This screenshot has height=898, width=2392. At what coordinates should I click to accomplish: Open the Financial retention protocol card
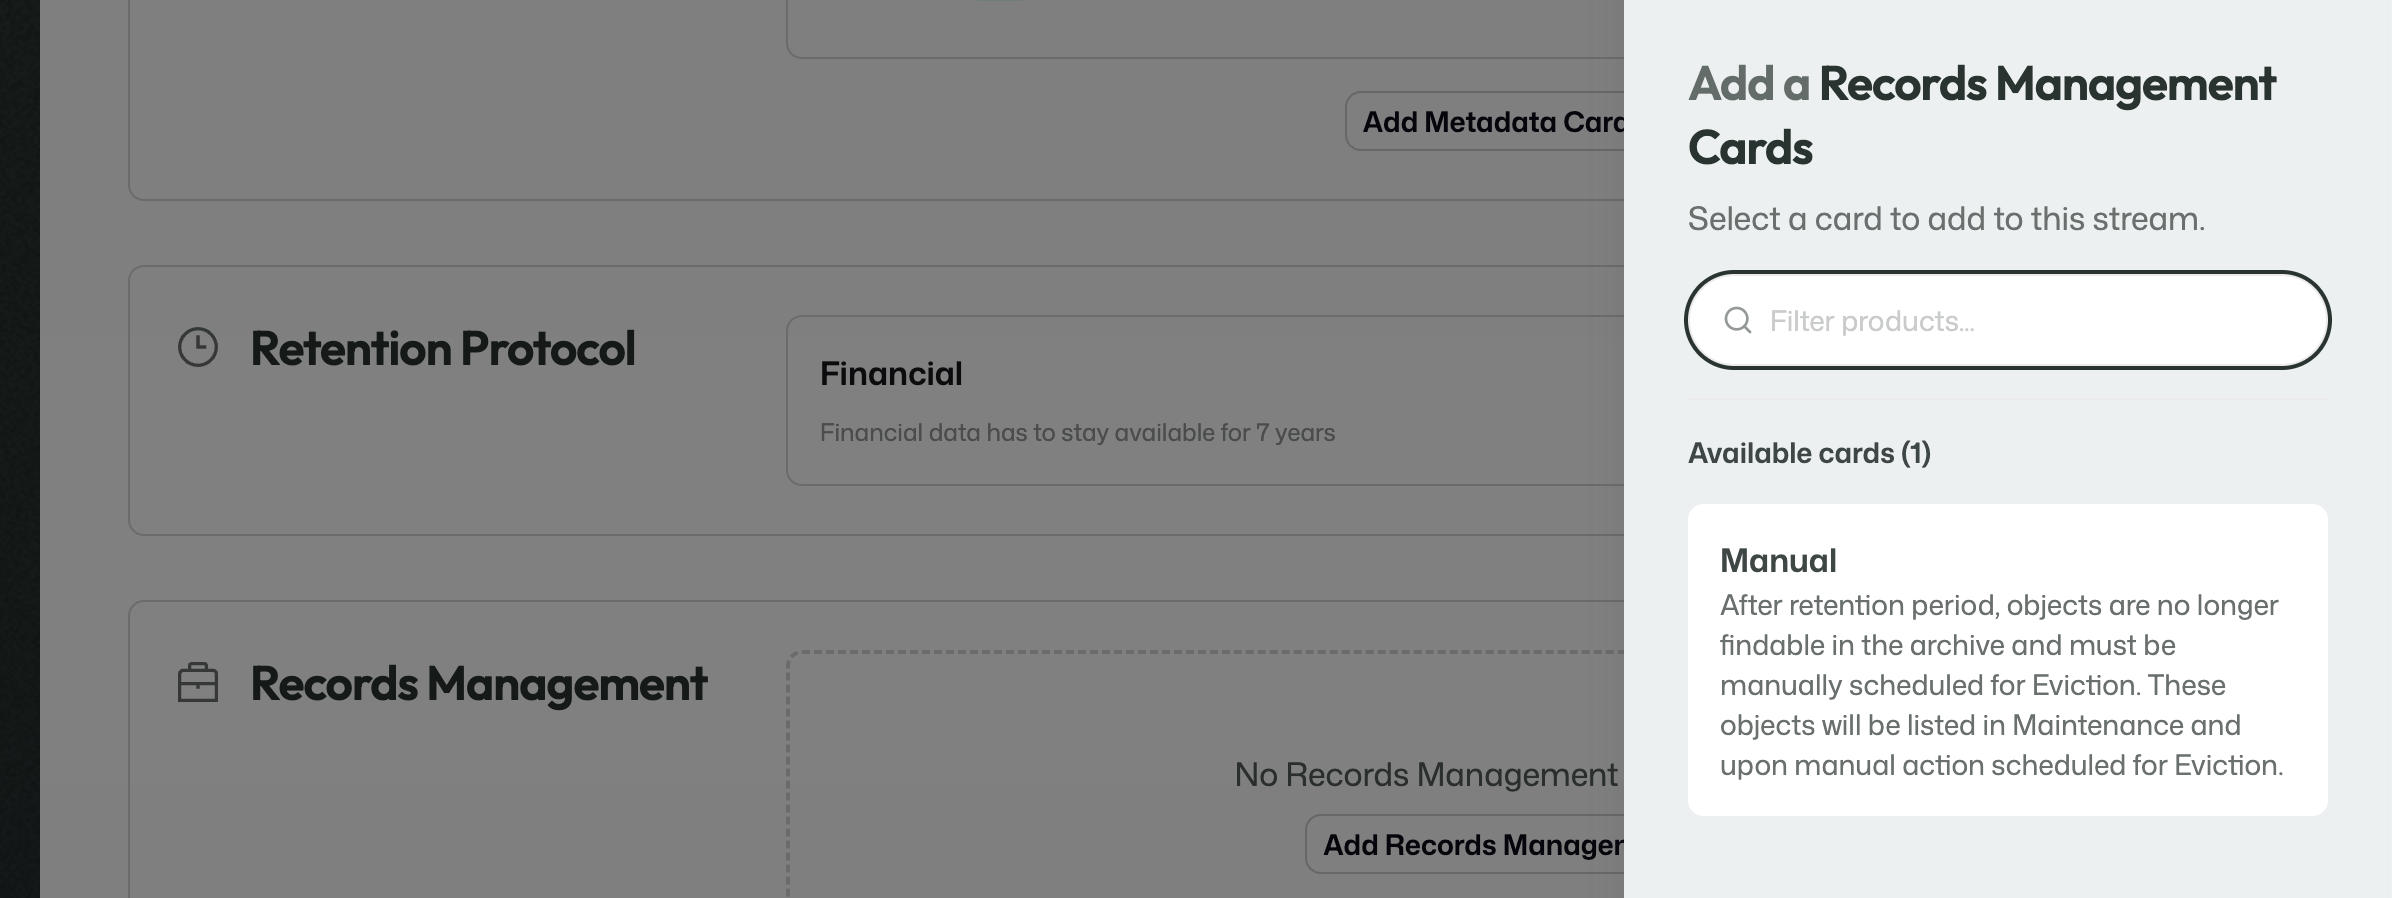(x=1205, y=401)
